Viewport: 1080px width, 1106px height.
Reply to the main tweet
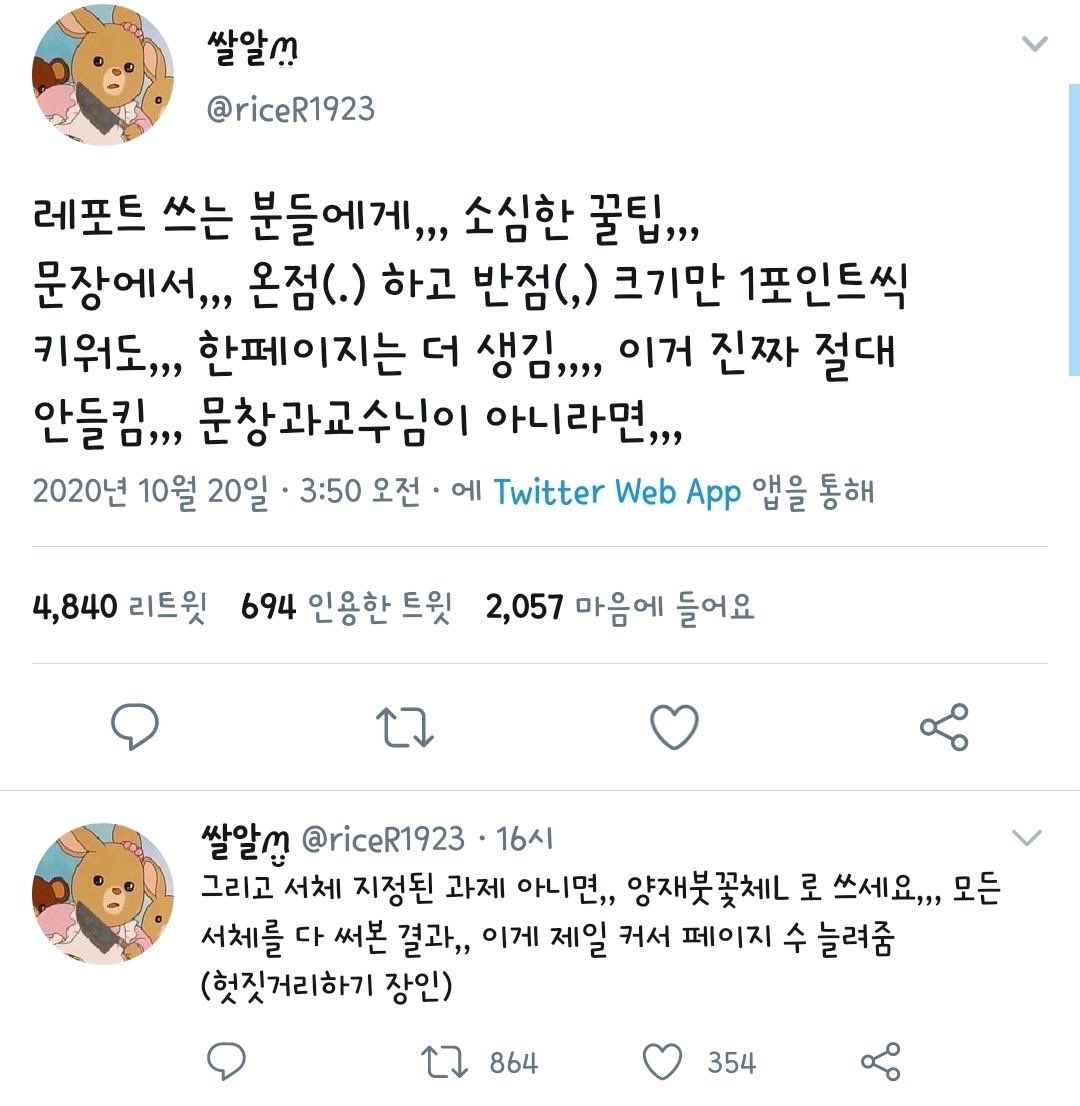(x=135, y=726)
